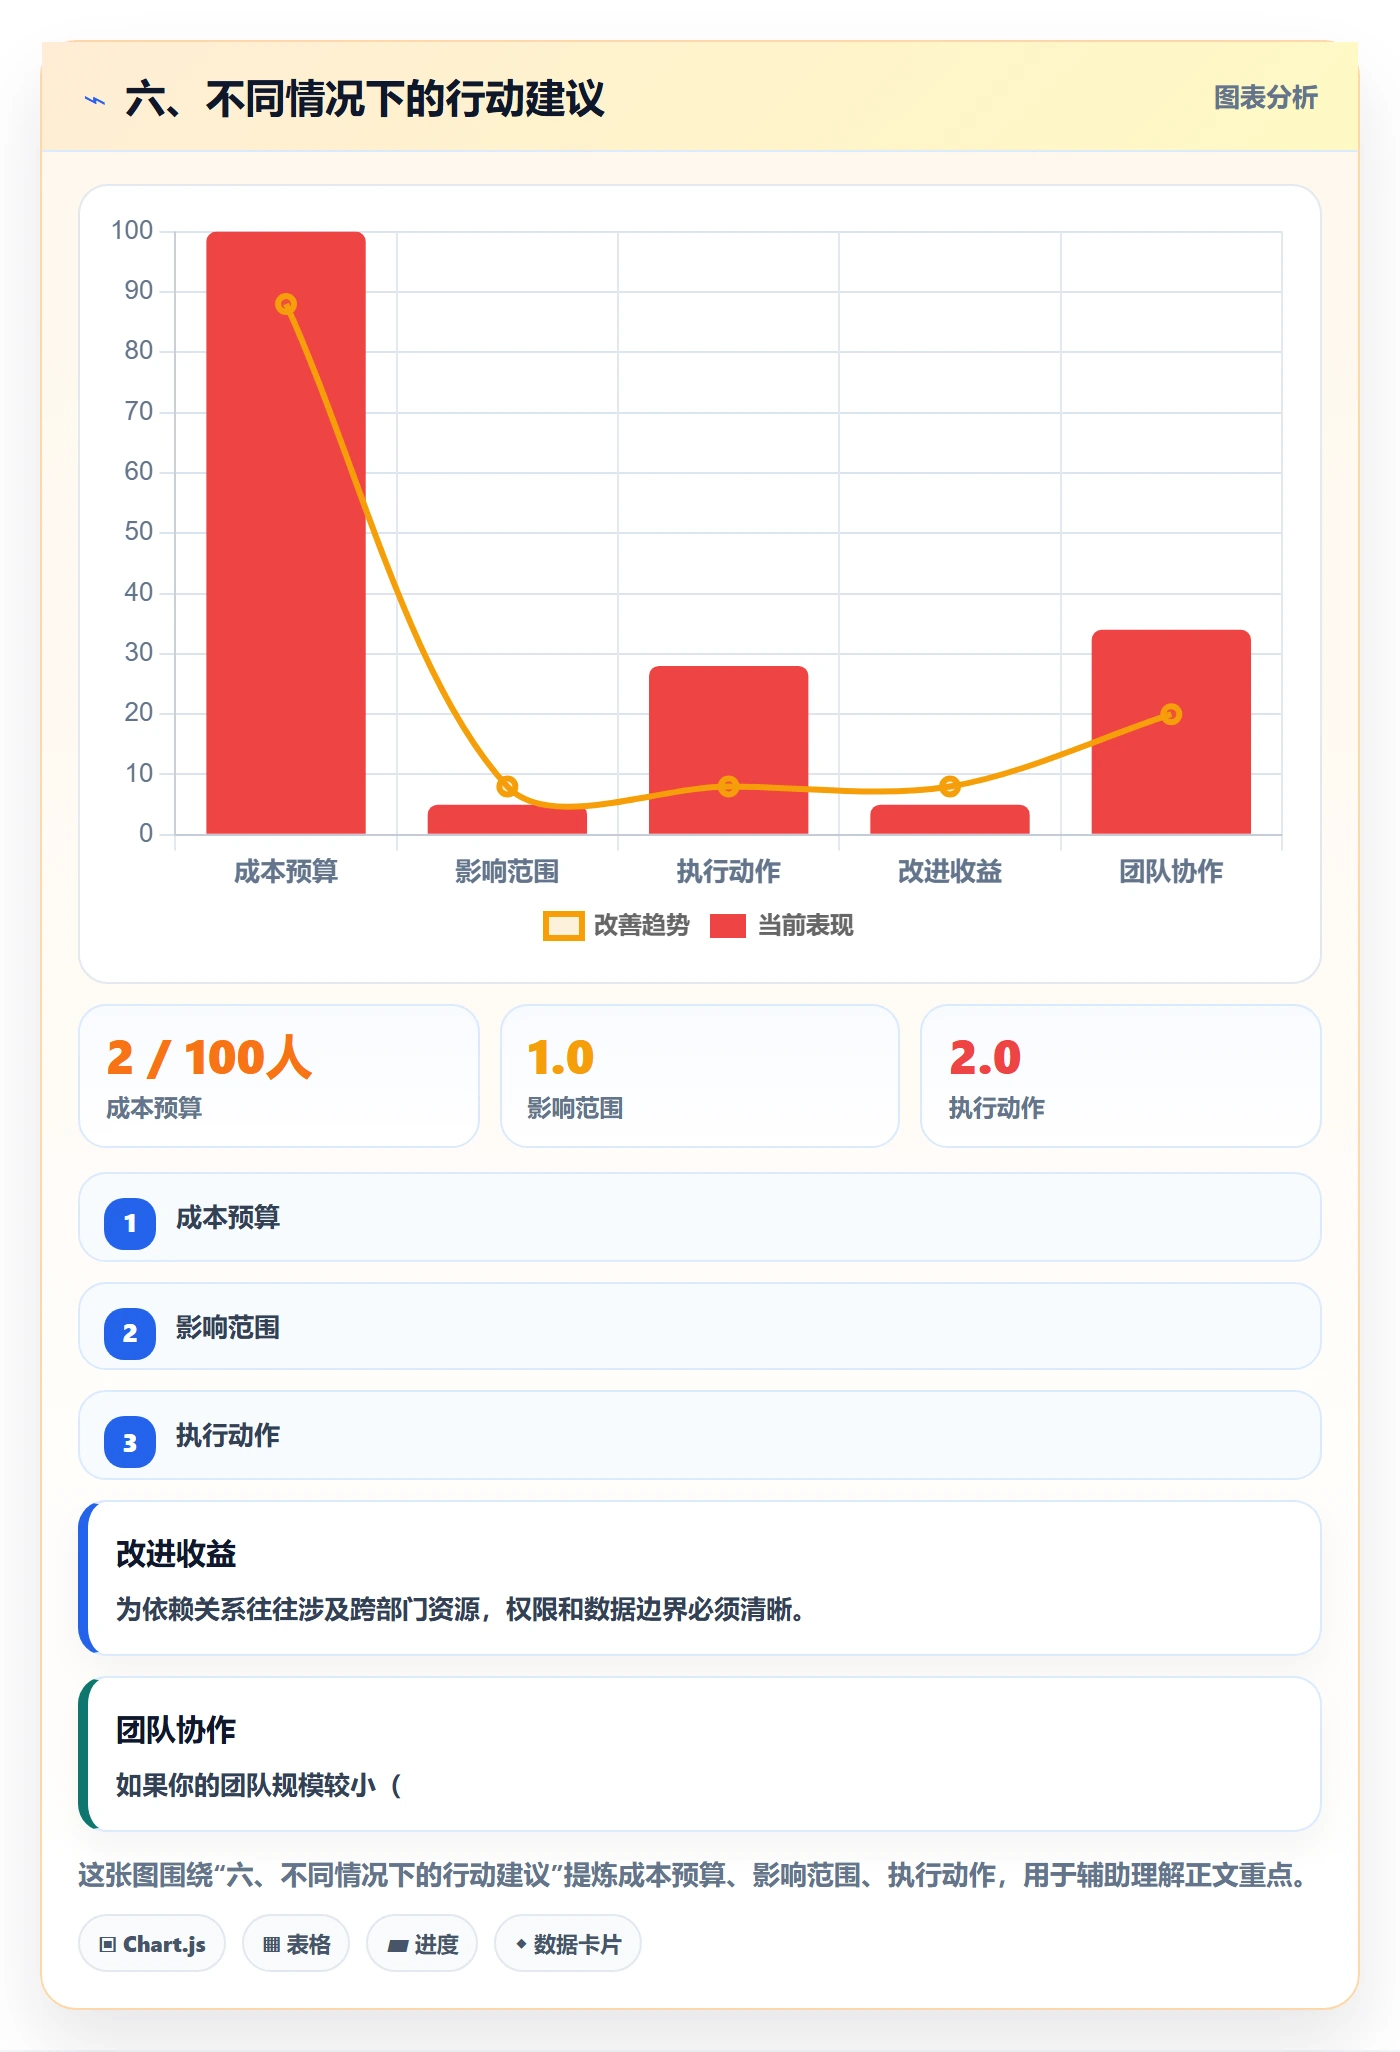The height and width of the screenshot is (2052, 1400).
Task: Click the number 1 badge for 成本预算
Action: click(x=130, y=1223)
